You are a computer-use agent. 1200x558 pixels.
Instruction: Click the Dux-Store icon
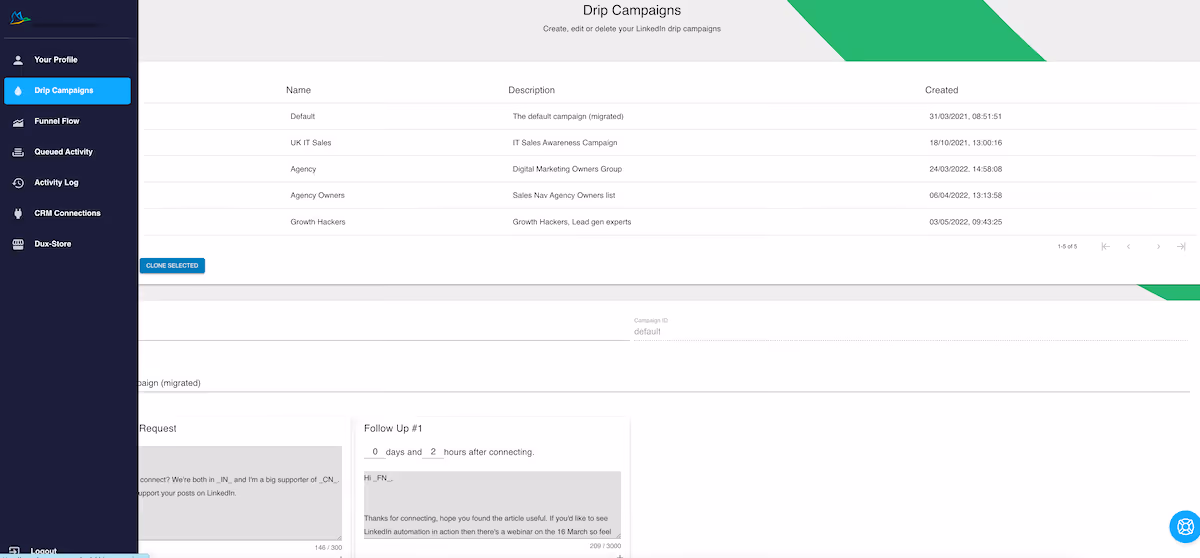coord(18,244)
